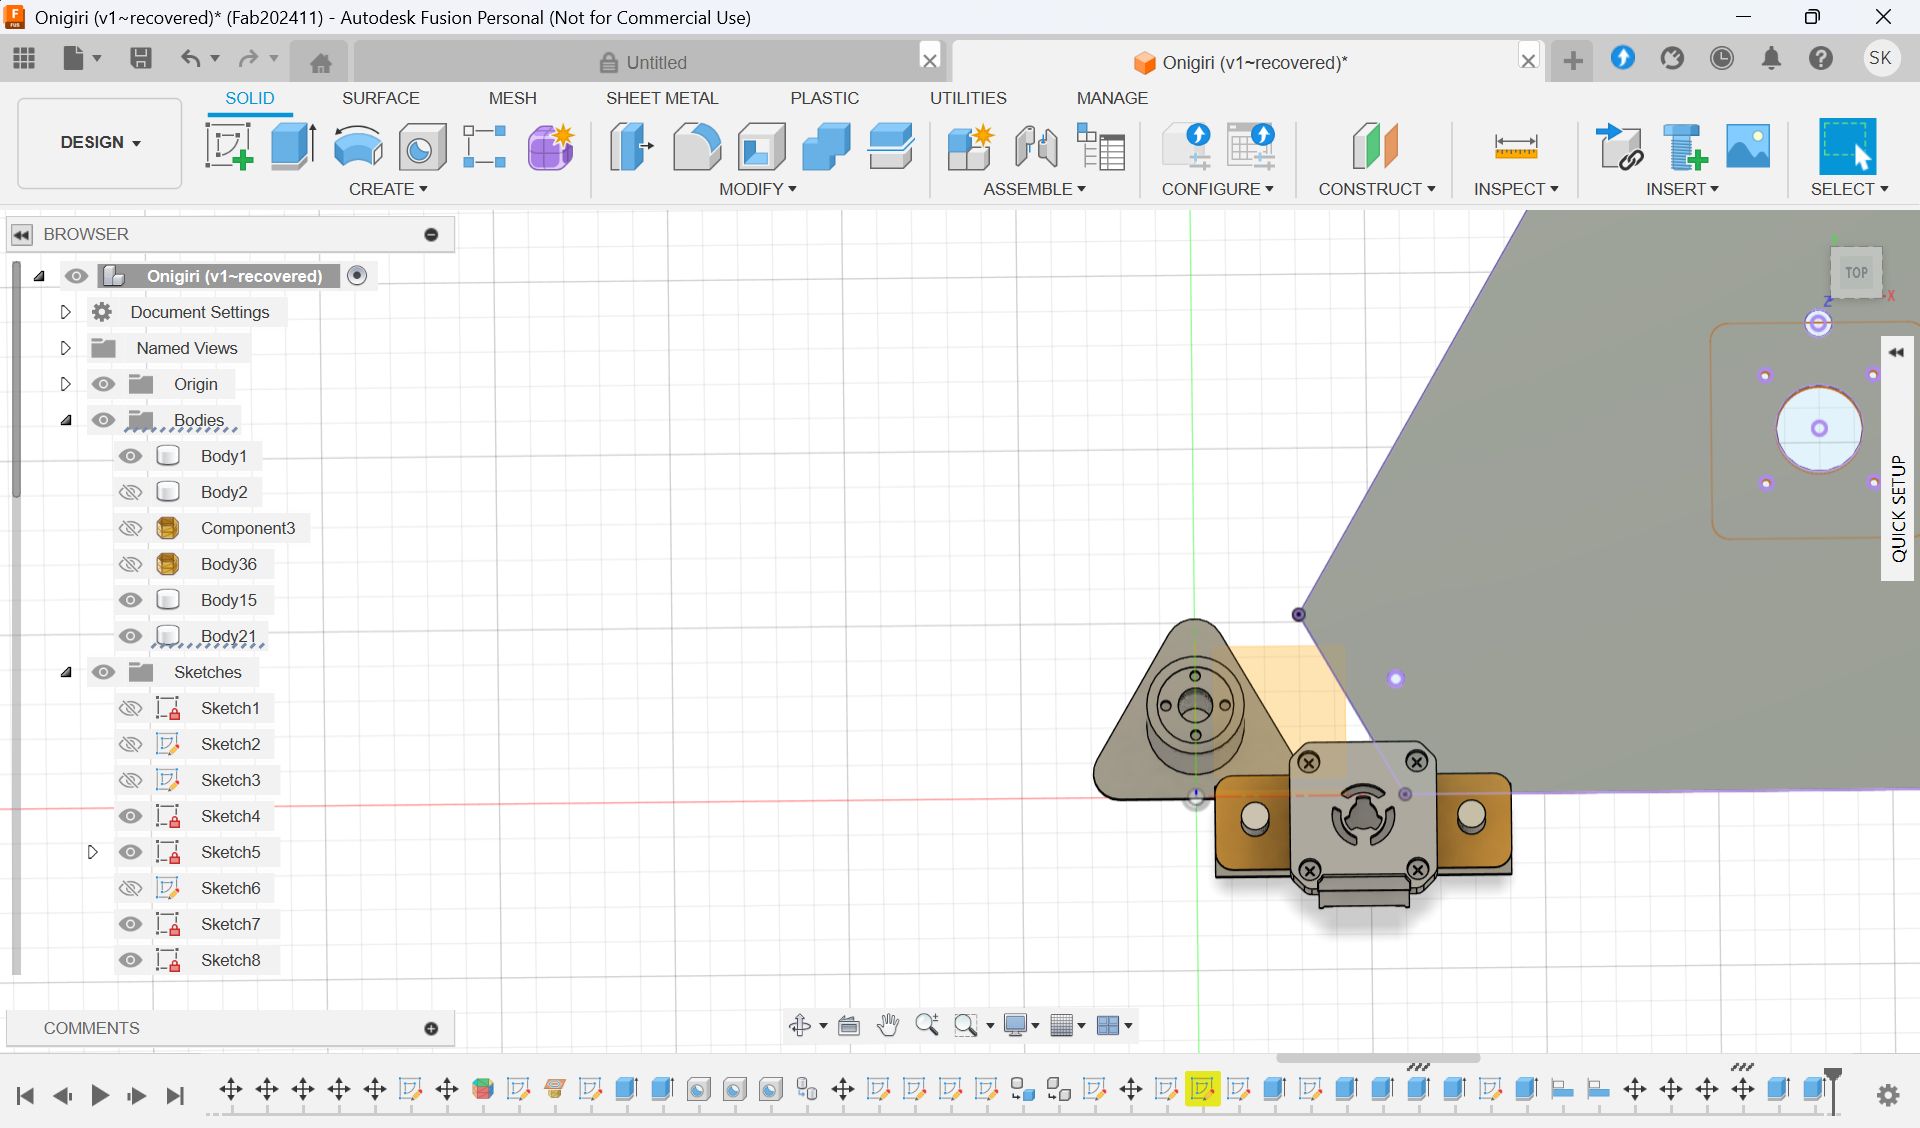Screen dimensions: 1920x1128
Task: Expand the Origin folder
Action: [65, 384]
